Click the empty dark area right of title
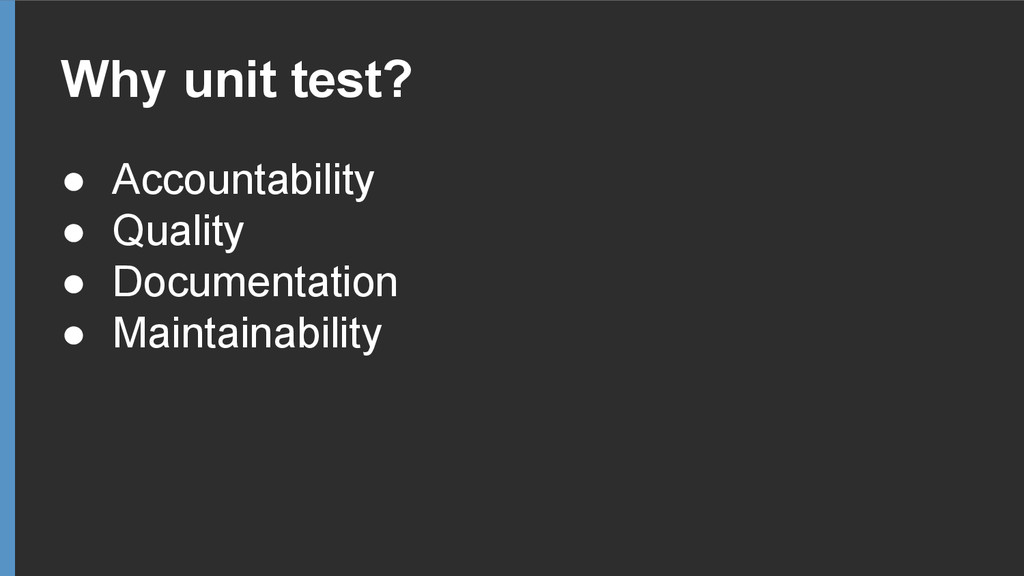The image size is (1024, 576). [718, 80]
